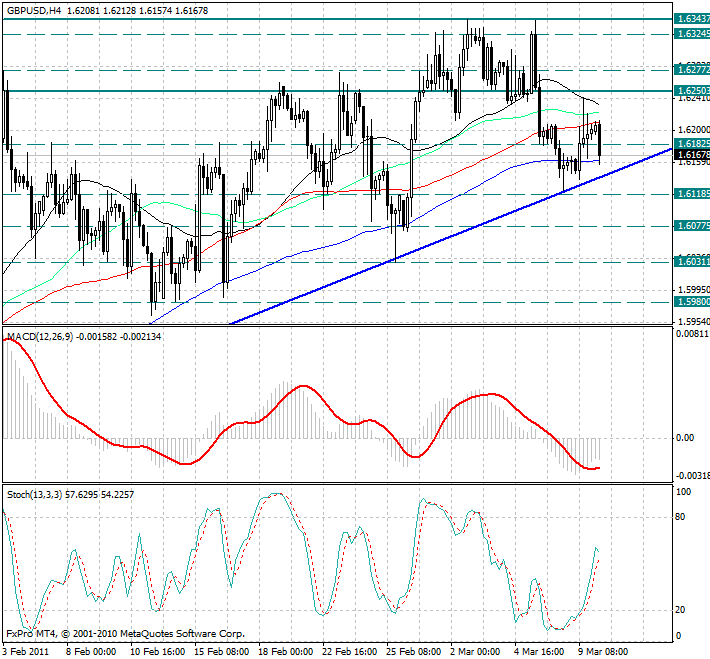
Task: Click the black current price label 1.6167
Action: 692,155
